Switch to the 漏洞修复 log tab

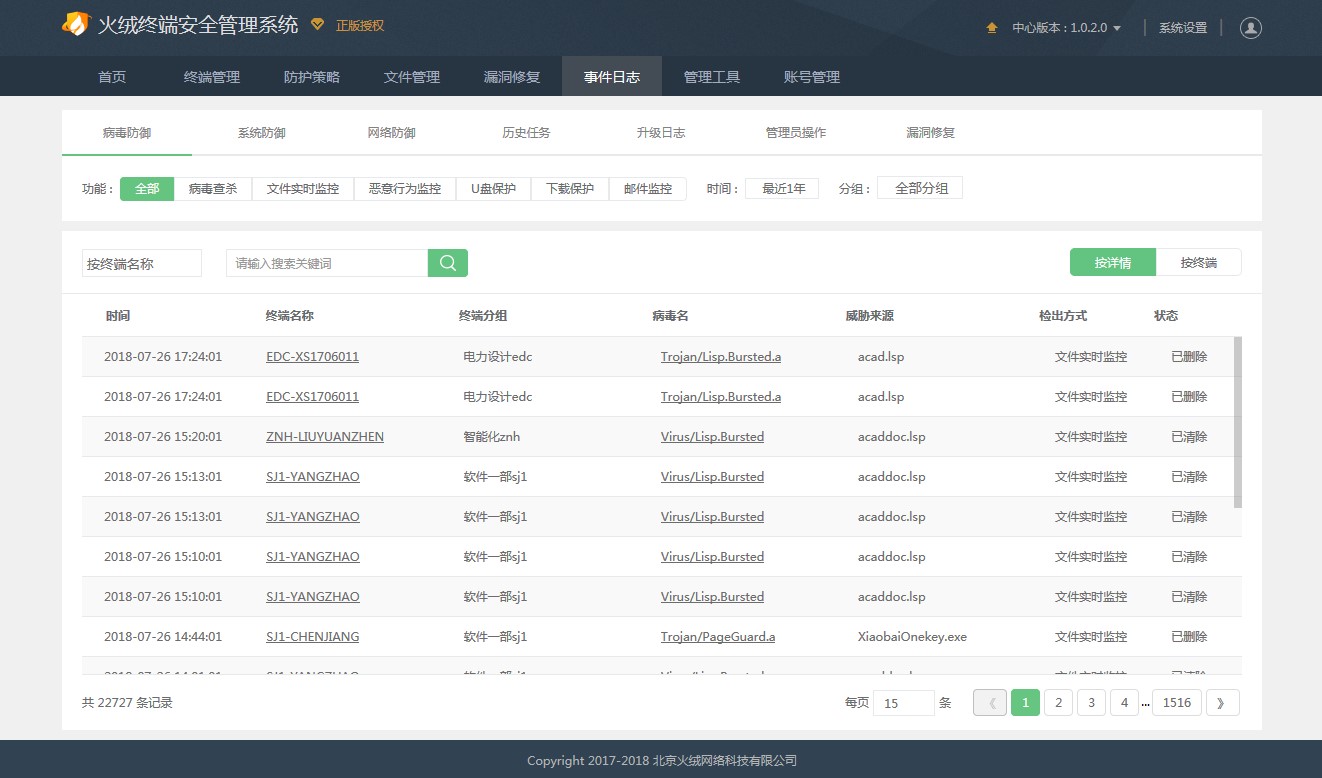coord(931,133)
